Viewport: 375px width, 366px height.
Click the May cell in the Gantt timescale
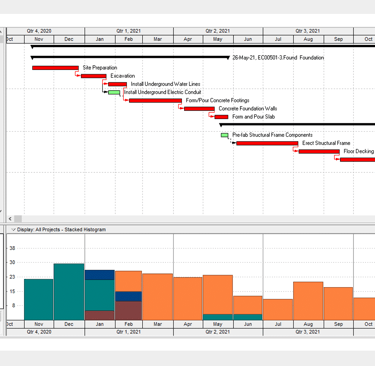click(x=218, y=39)
